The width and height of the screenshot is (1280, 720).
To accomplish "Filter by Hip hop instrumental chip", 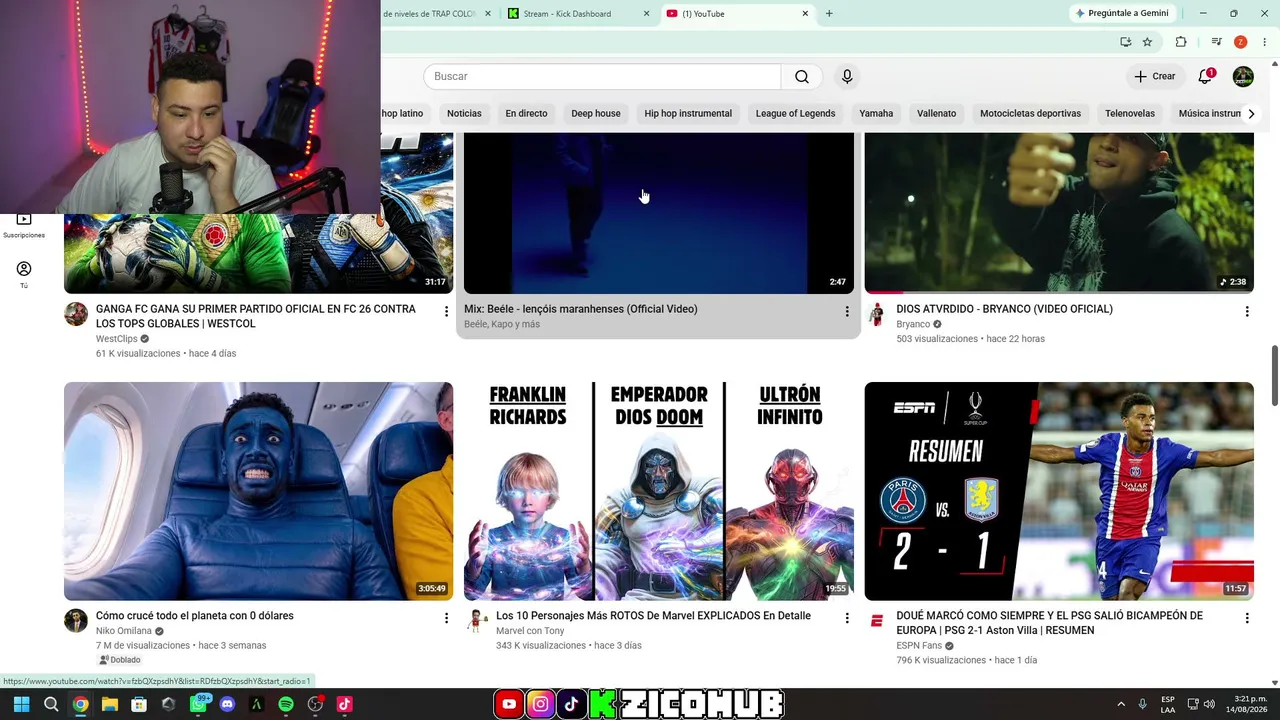I will pos(688,114).
